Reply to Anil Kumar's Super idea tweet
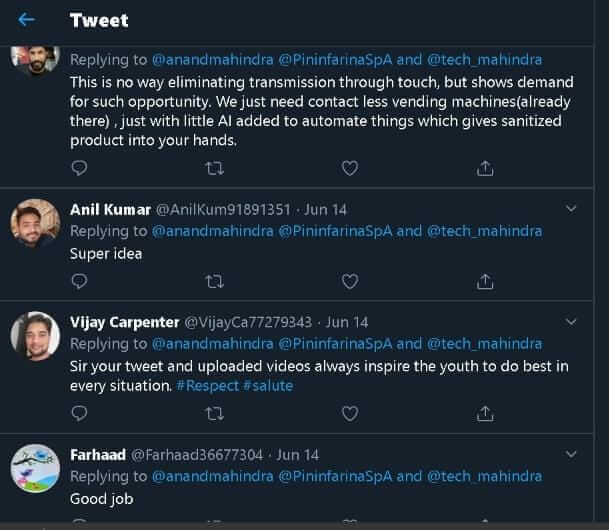 [80, 282]
